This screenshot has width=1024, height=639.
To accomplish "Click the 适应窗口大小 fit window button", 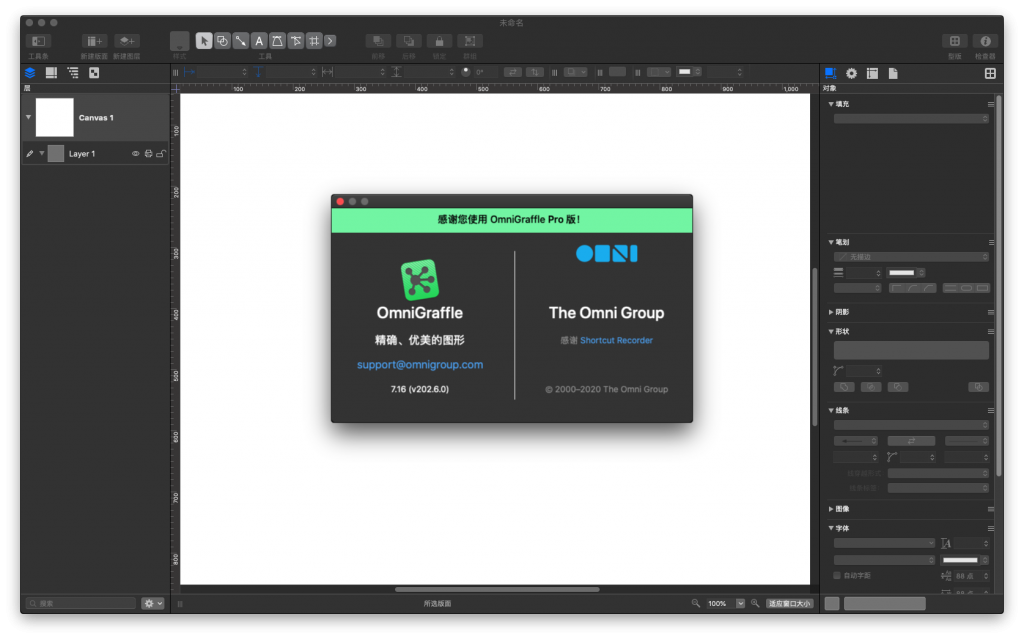I will coord(790,604).
